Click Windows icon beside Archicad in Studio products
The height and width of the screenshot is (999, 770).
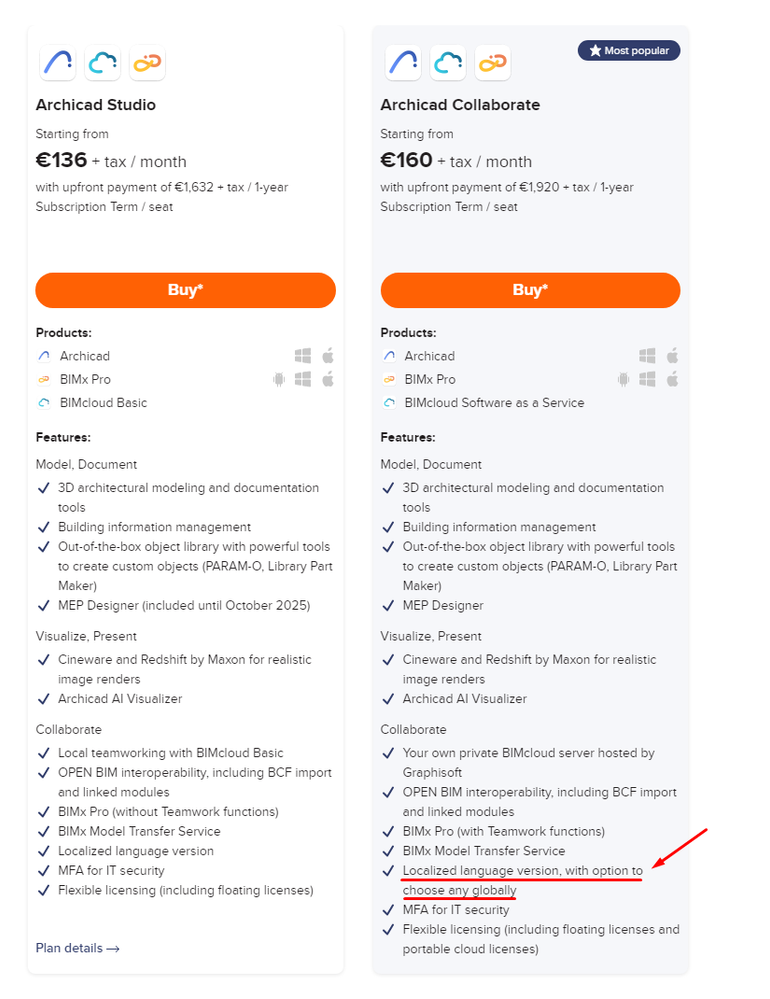[x=303, y=356]
